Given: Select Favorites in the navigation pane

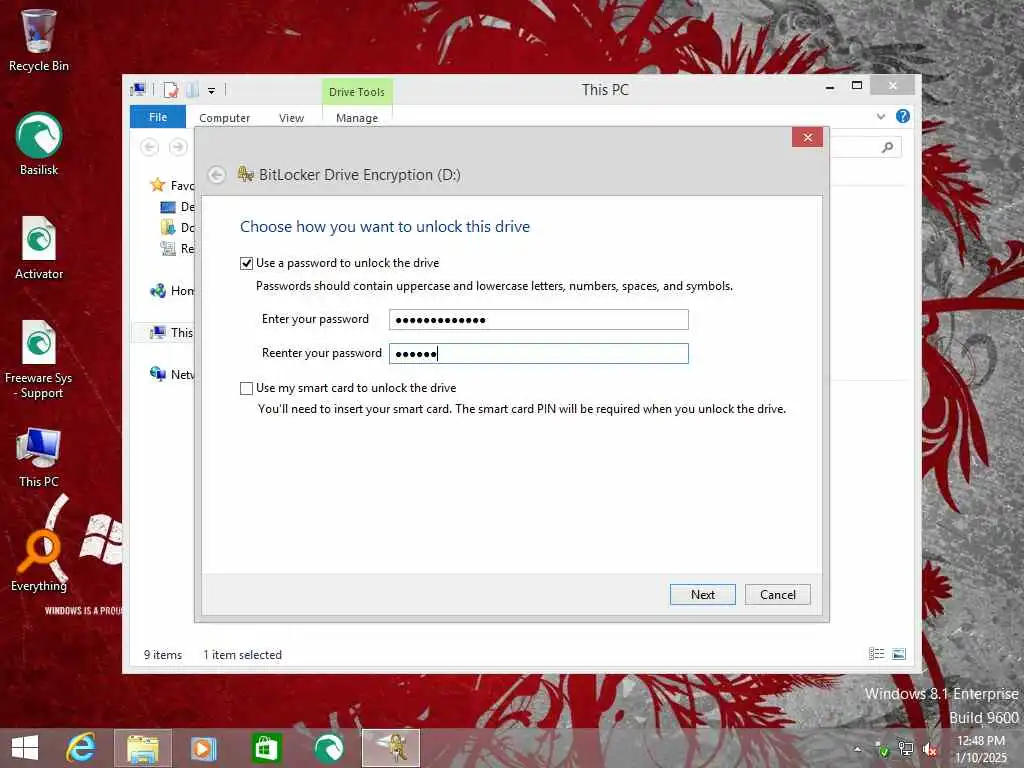Looking at the screenshot, I should point(172,185).
